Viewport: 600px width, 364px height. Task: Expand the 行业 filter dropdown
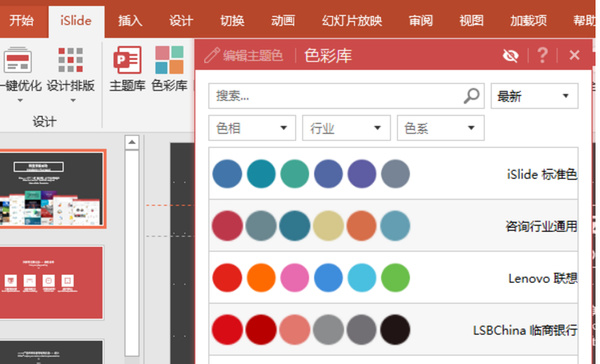click(346, 128)
